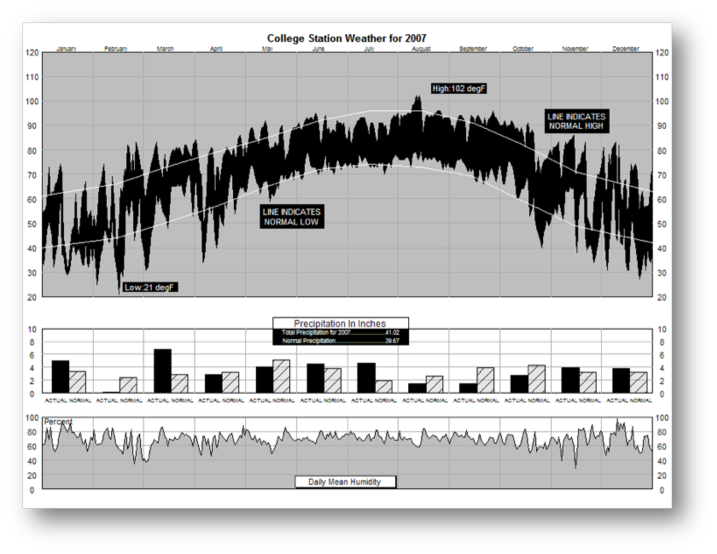Select May's hatched normal precipitation bar

coord(281,377)
